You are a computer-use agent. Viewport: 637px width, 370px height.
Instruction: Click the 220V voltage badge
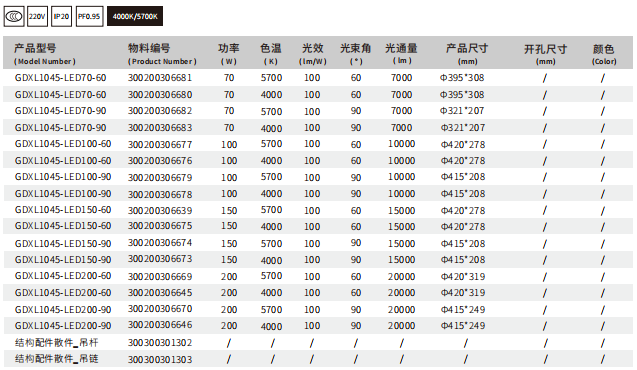coord(37,17)
